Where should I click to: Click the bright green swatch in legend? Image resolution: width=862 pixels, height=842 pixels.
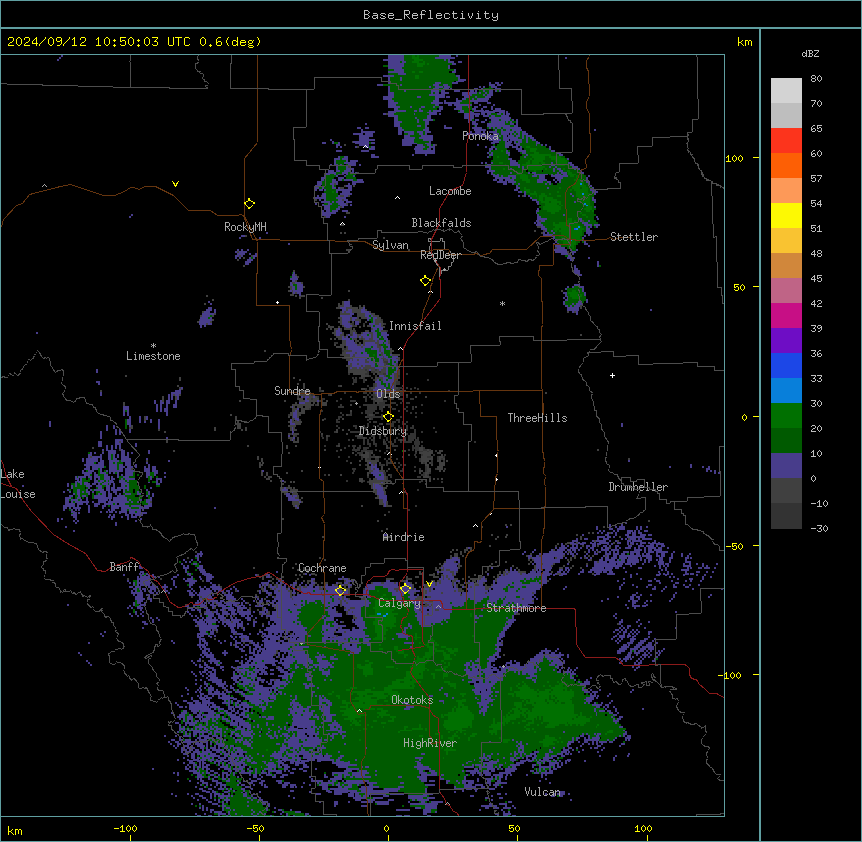click(786, 416)
